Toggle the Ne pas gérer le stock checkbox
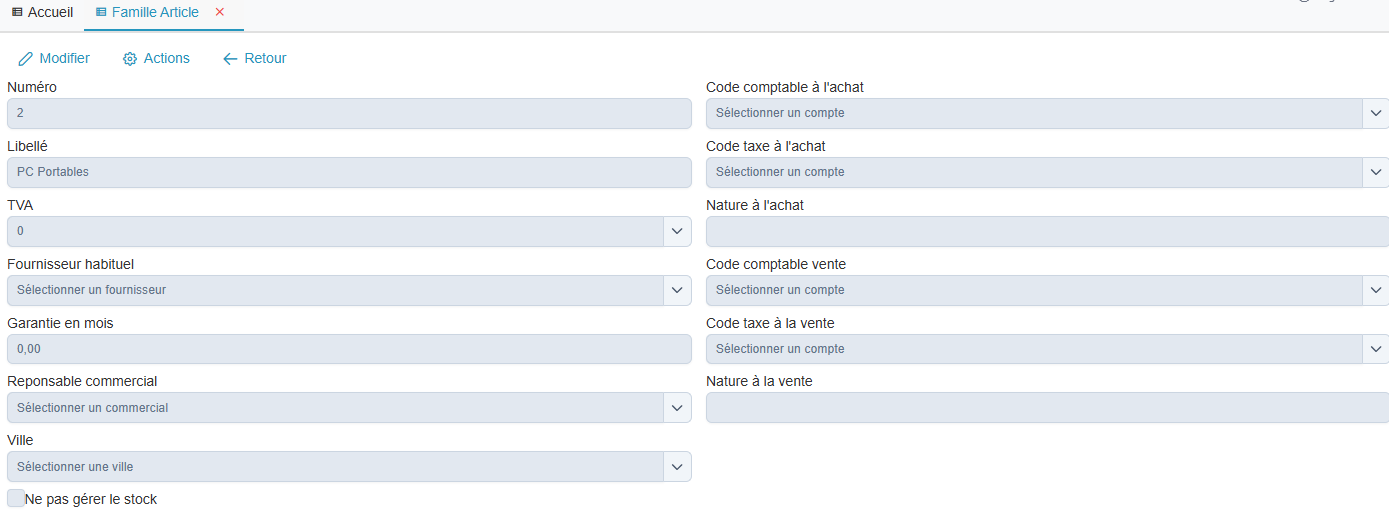The width and height of the screenshot is (1389, 529). 16,498
